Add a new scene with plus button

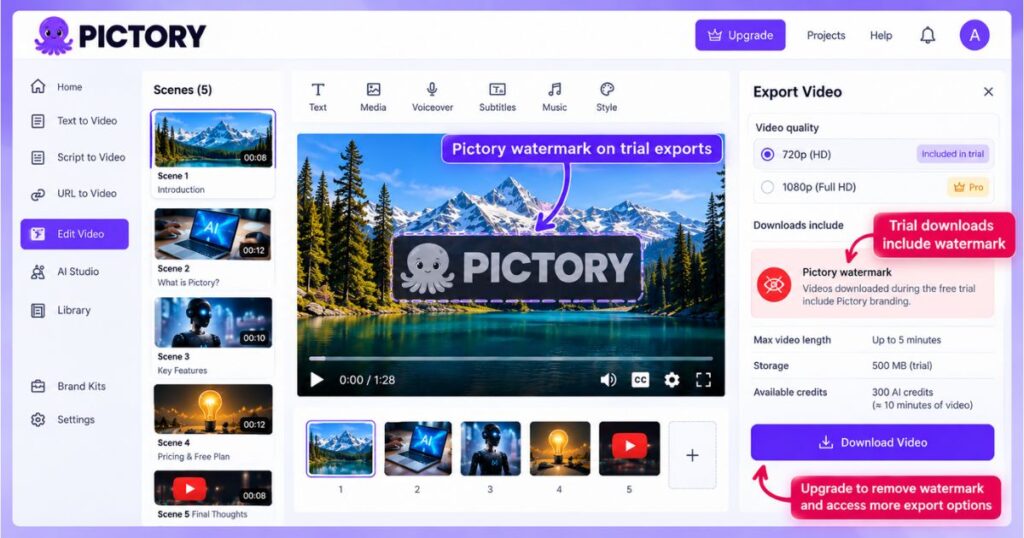[692, 455]
